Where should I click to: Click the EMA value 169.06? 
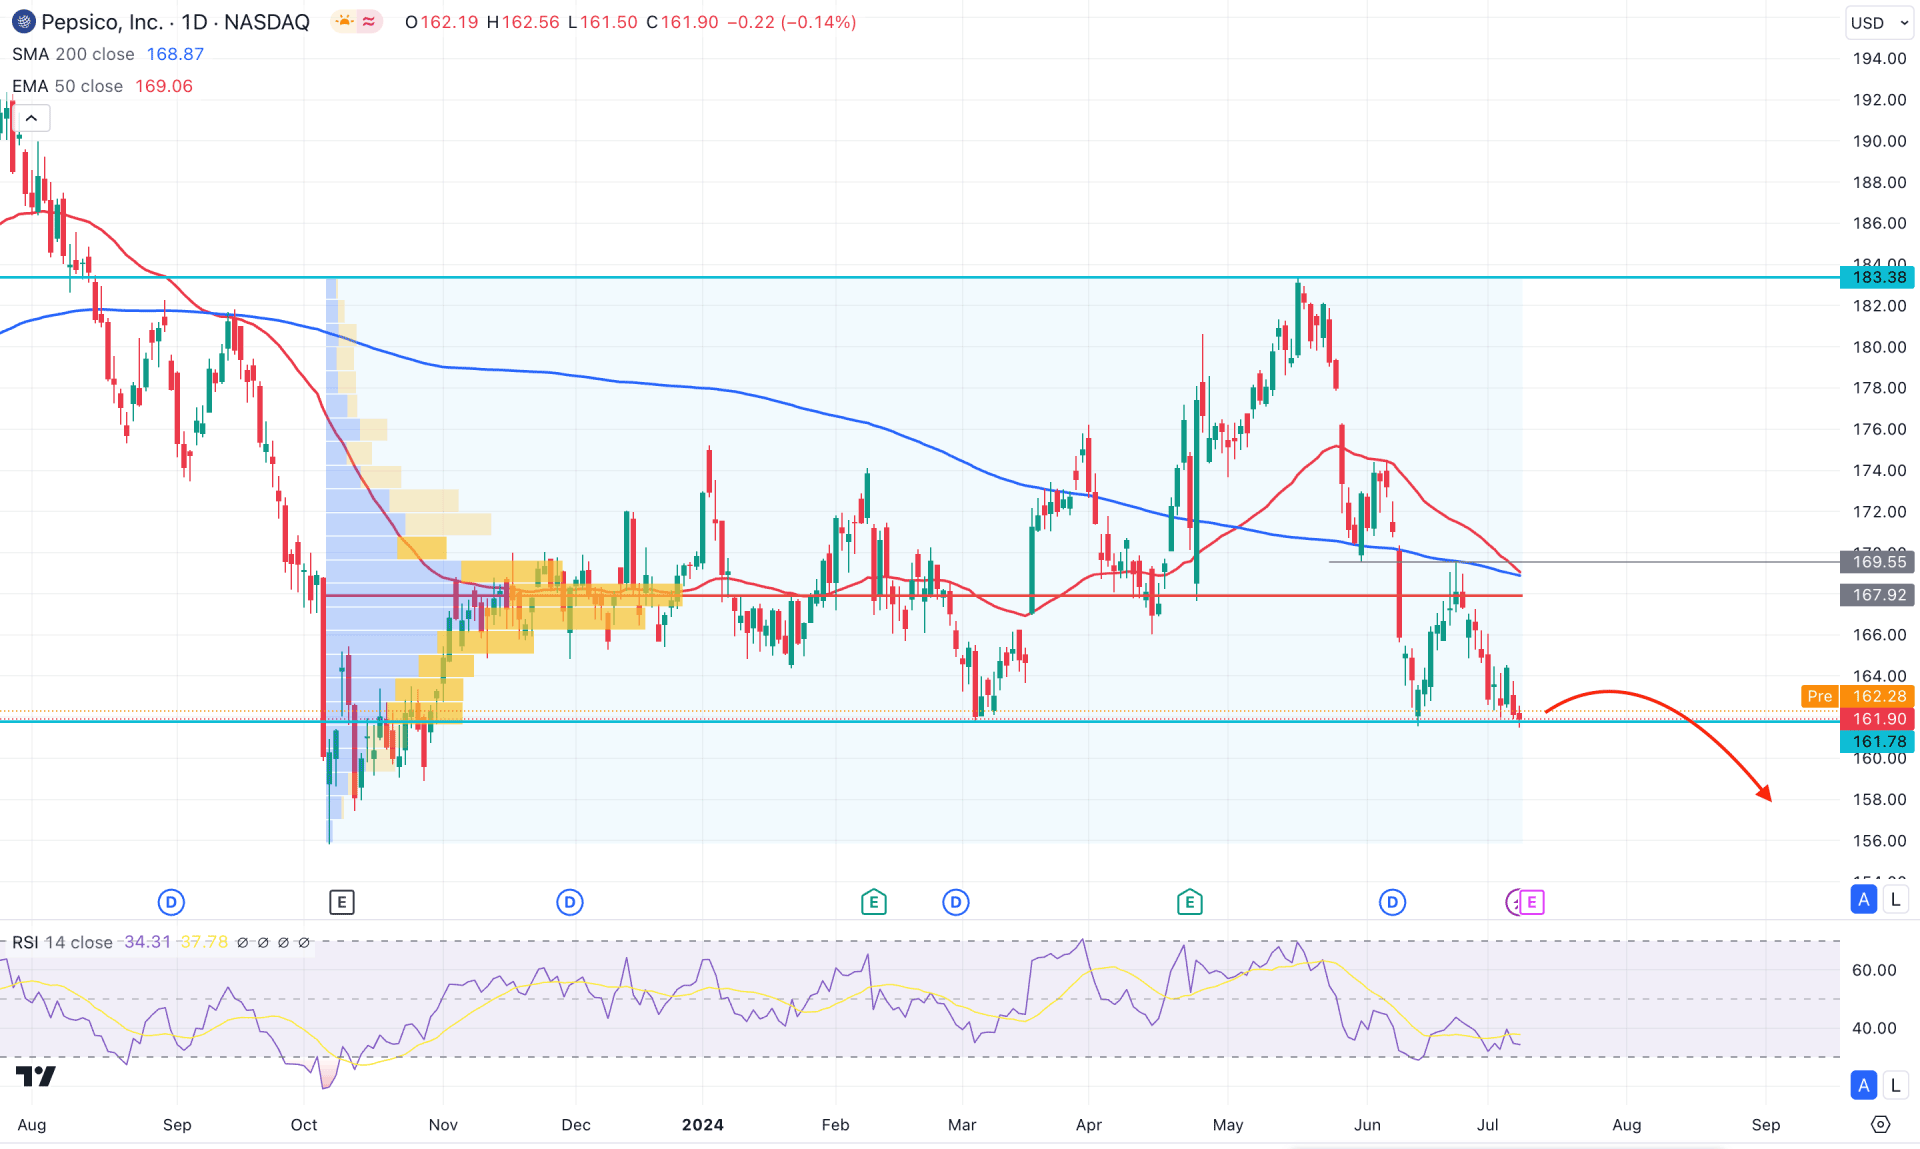[164, 86]
